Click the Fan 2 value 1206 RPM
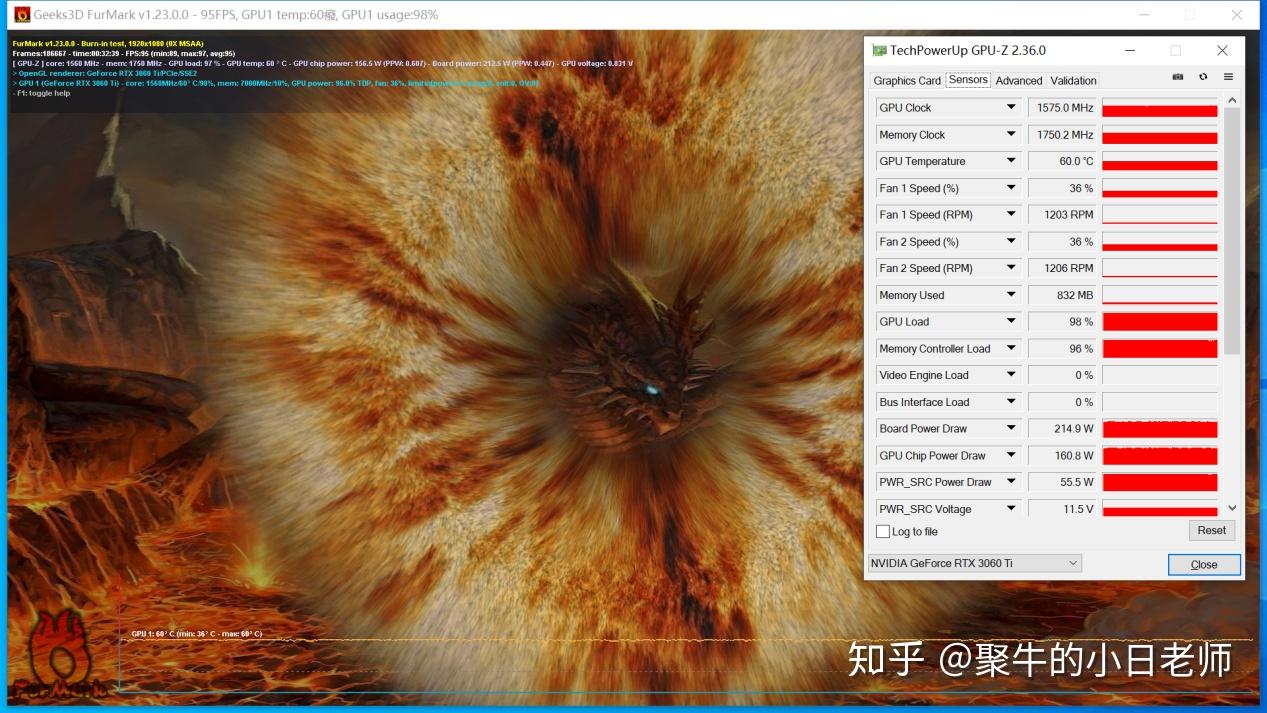This screenshot has width=1267, height=713. tap(1064, 268)
